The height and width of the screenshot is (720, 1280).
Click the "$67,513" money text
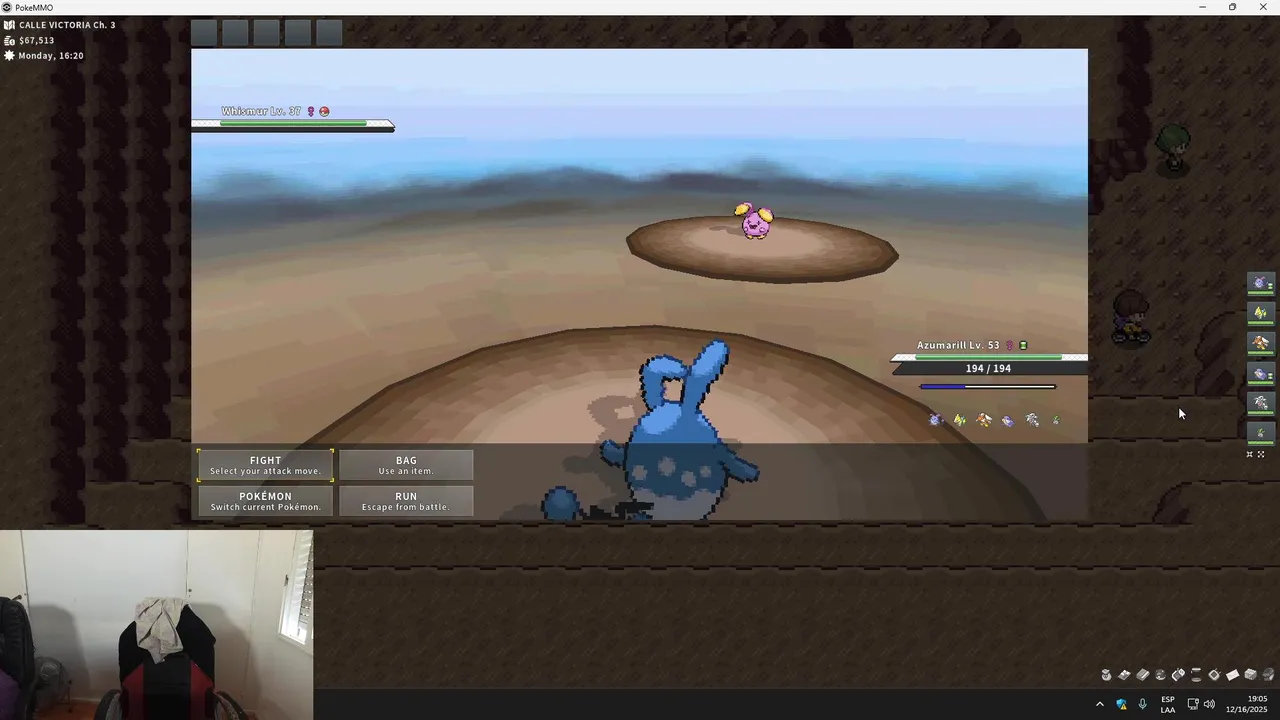[37, 41]
